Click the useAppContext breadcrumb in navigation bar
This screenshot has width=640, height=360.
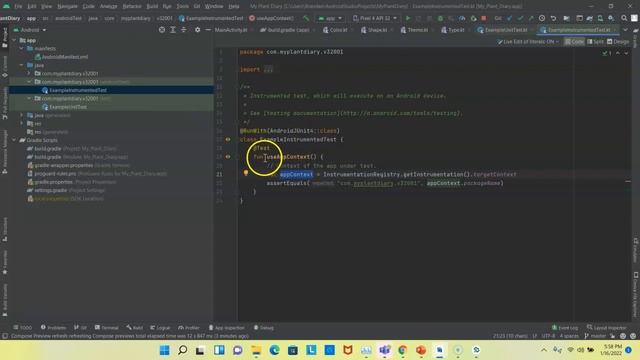271,18
